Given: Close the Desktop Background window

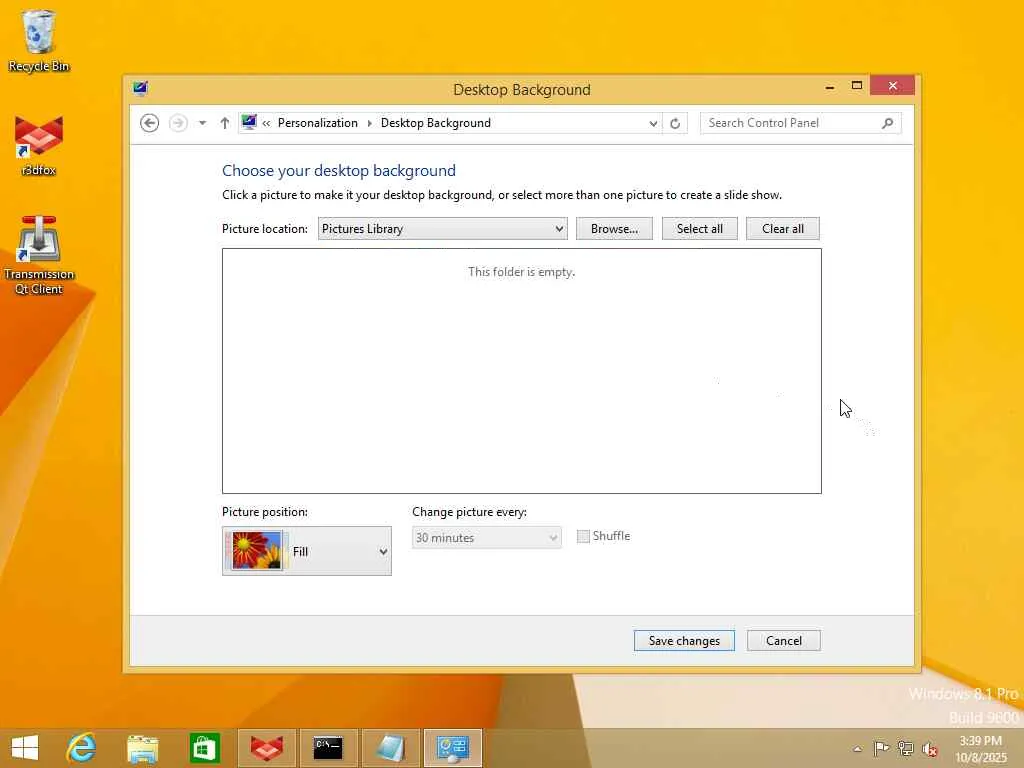Looking at the screenshot, I should tap(892, 86).
